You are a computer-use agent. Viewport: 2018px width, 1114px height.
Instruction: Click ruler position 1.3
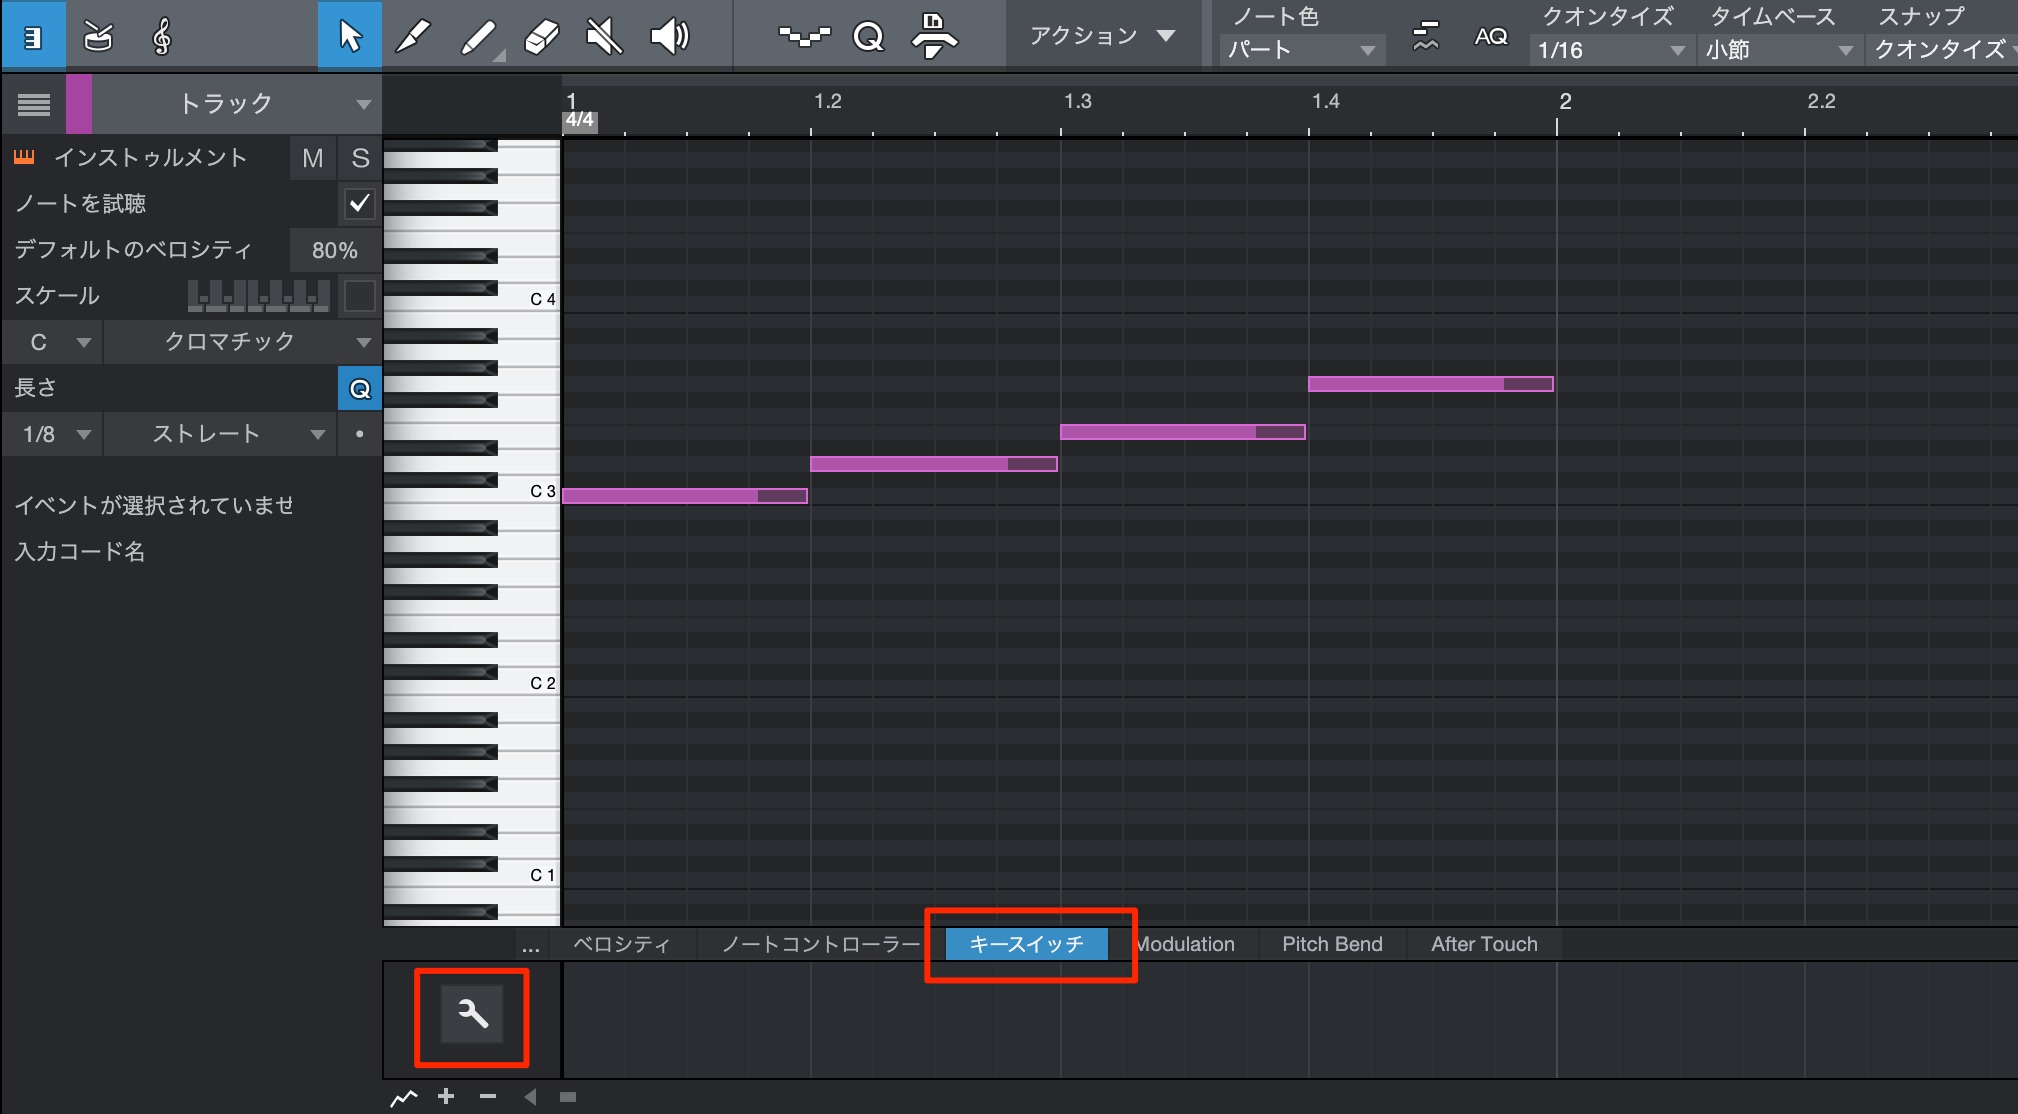1077,101
